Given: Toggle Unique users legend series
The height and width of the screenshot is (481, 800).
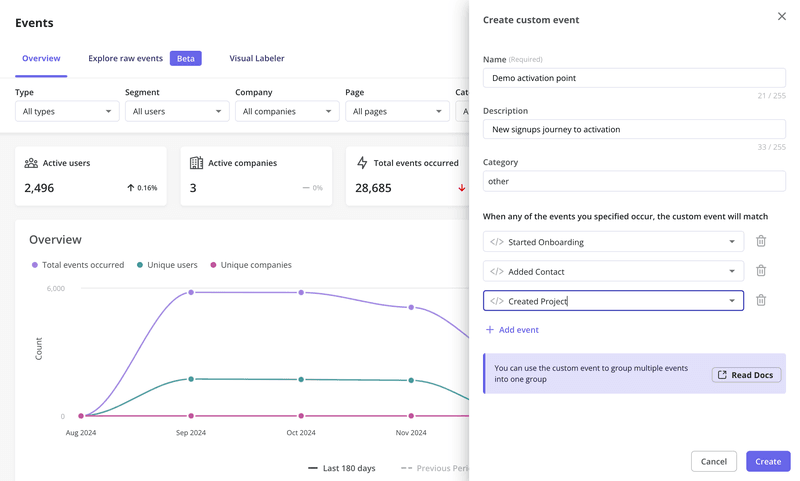Looking at the screenshot, I should tap(167, 265).
